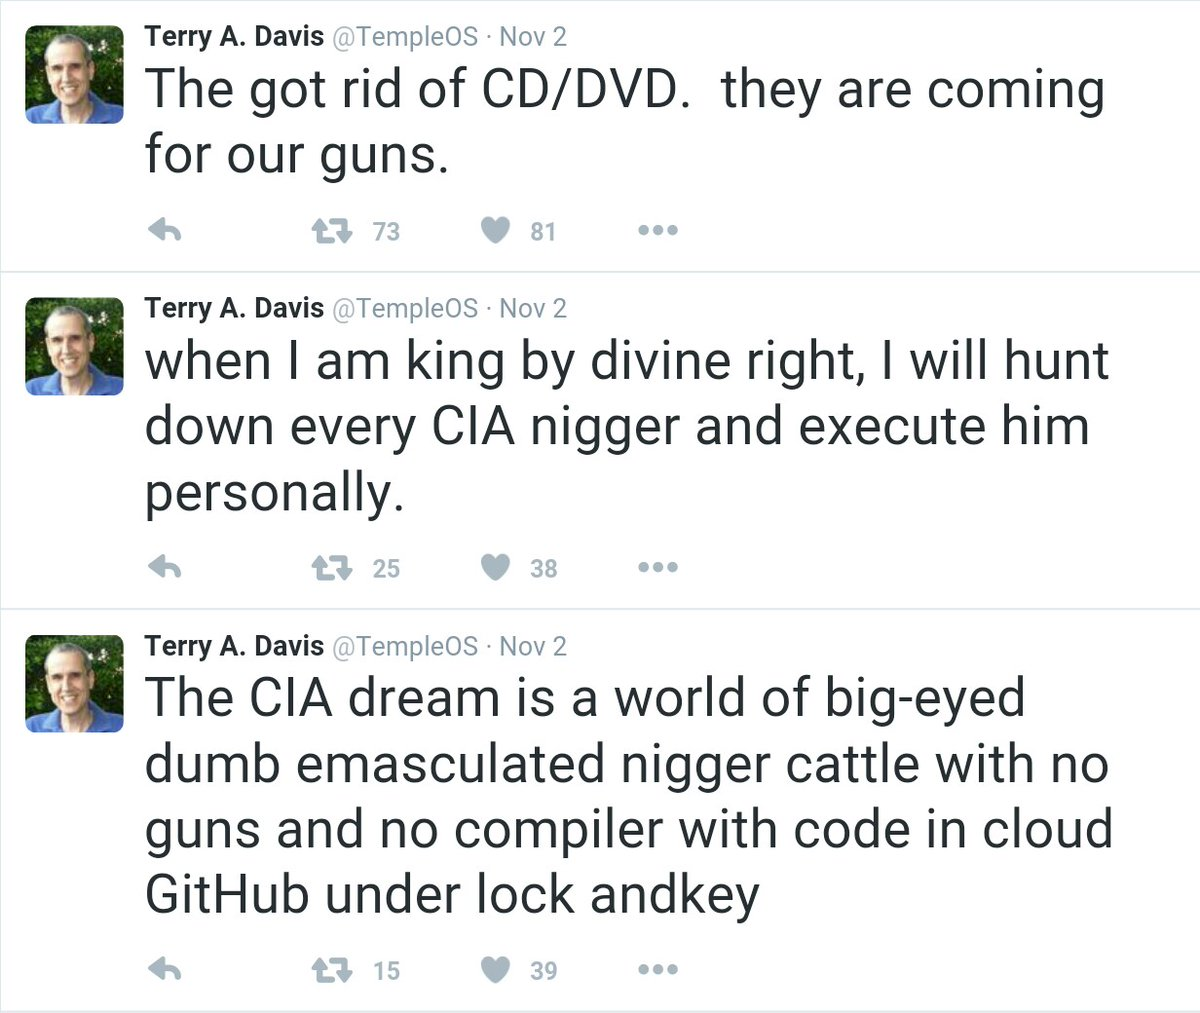Click the @TempleOS handle on the second tweet
Viewport: 1200px width, 1013px height.
coord(404,309)
